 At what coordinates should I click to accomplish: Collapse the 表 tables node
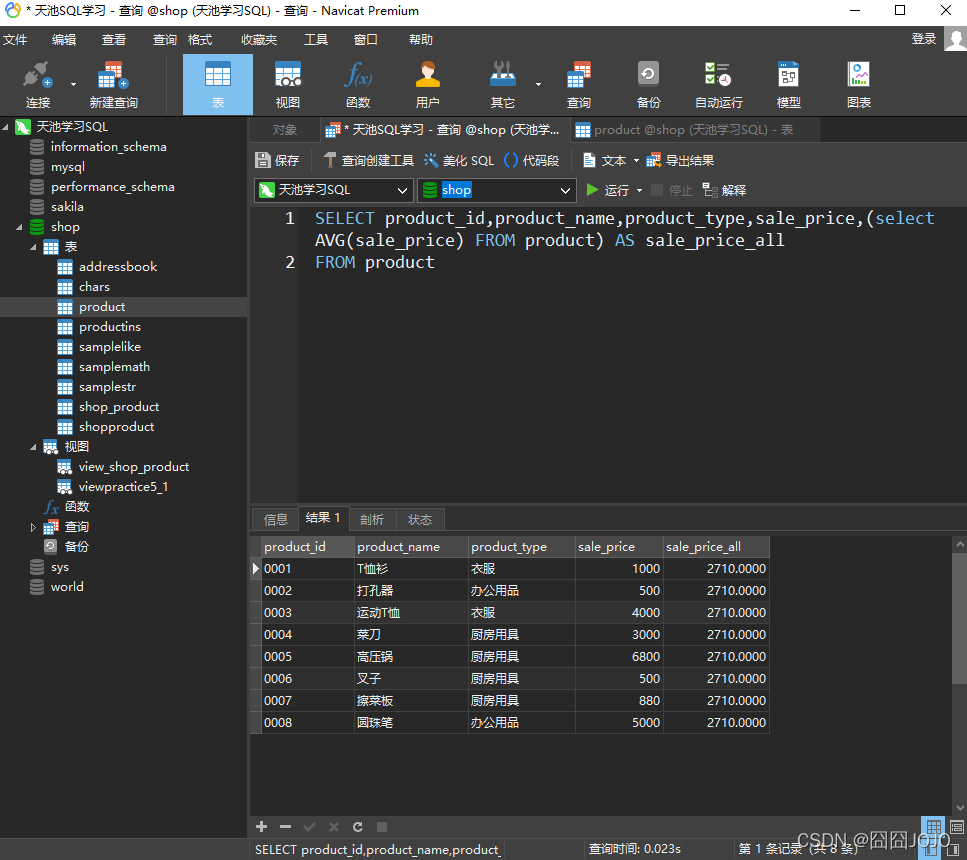tap(33, 247)
